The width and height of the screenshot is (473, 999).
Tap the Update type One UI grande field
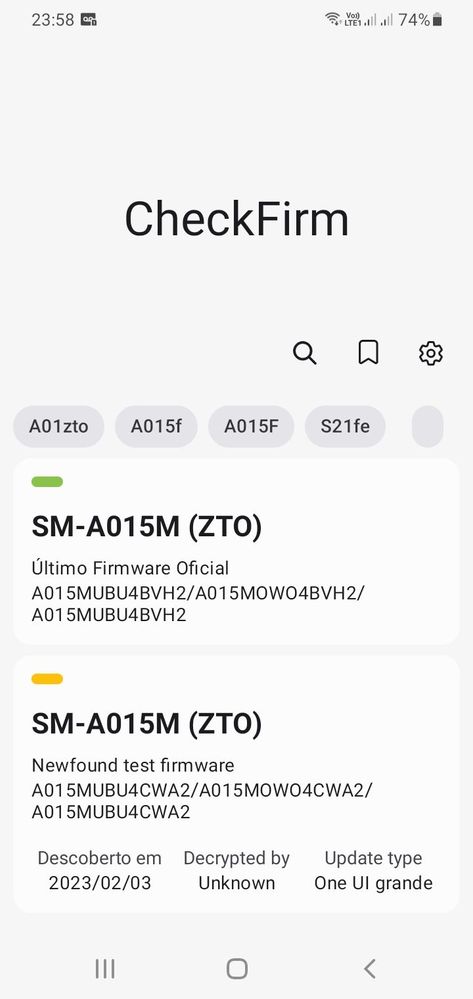[374, 870]
